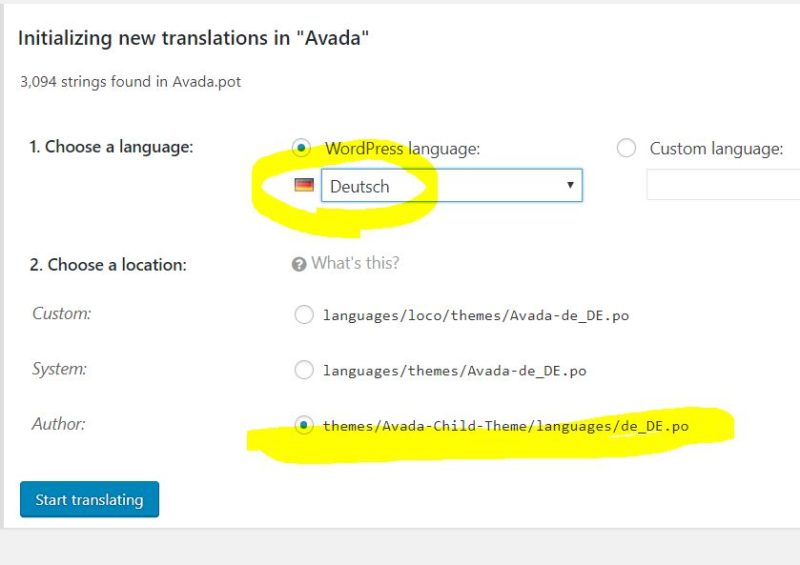Viewport: 800px width, 565px height.
Task: Click the Custom language text field
Action: click(x=722, y=186)
